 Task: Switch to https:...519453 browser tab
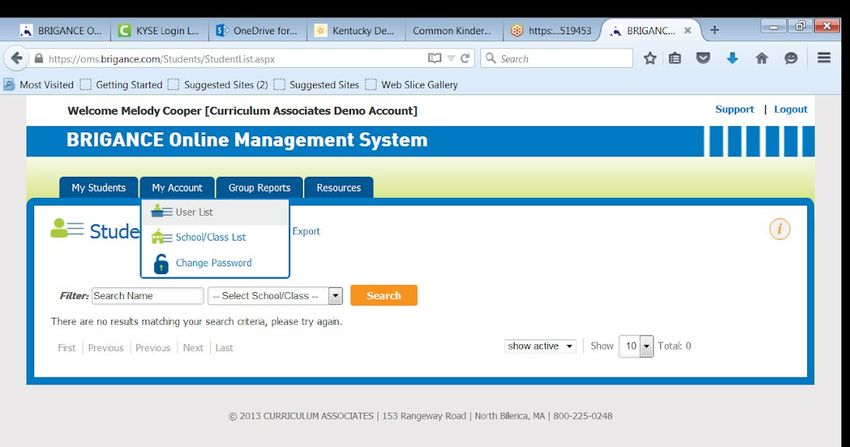(x=551, y=31)
